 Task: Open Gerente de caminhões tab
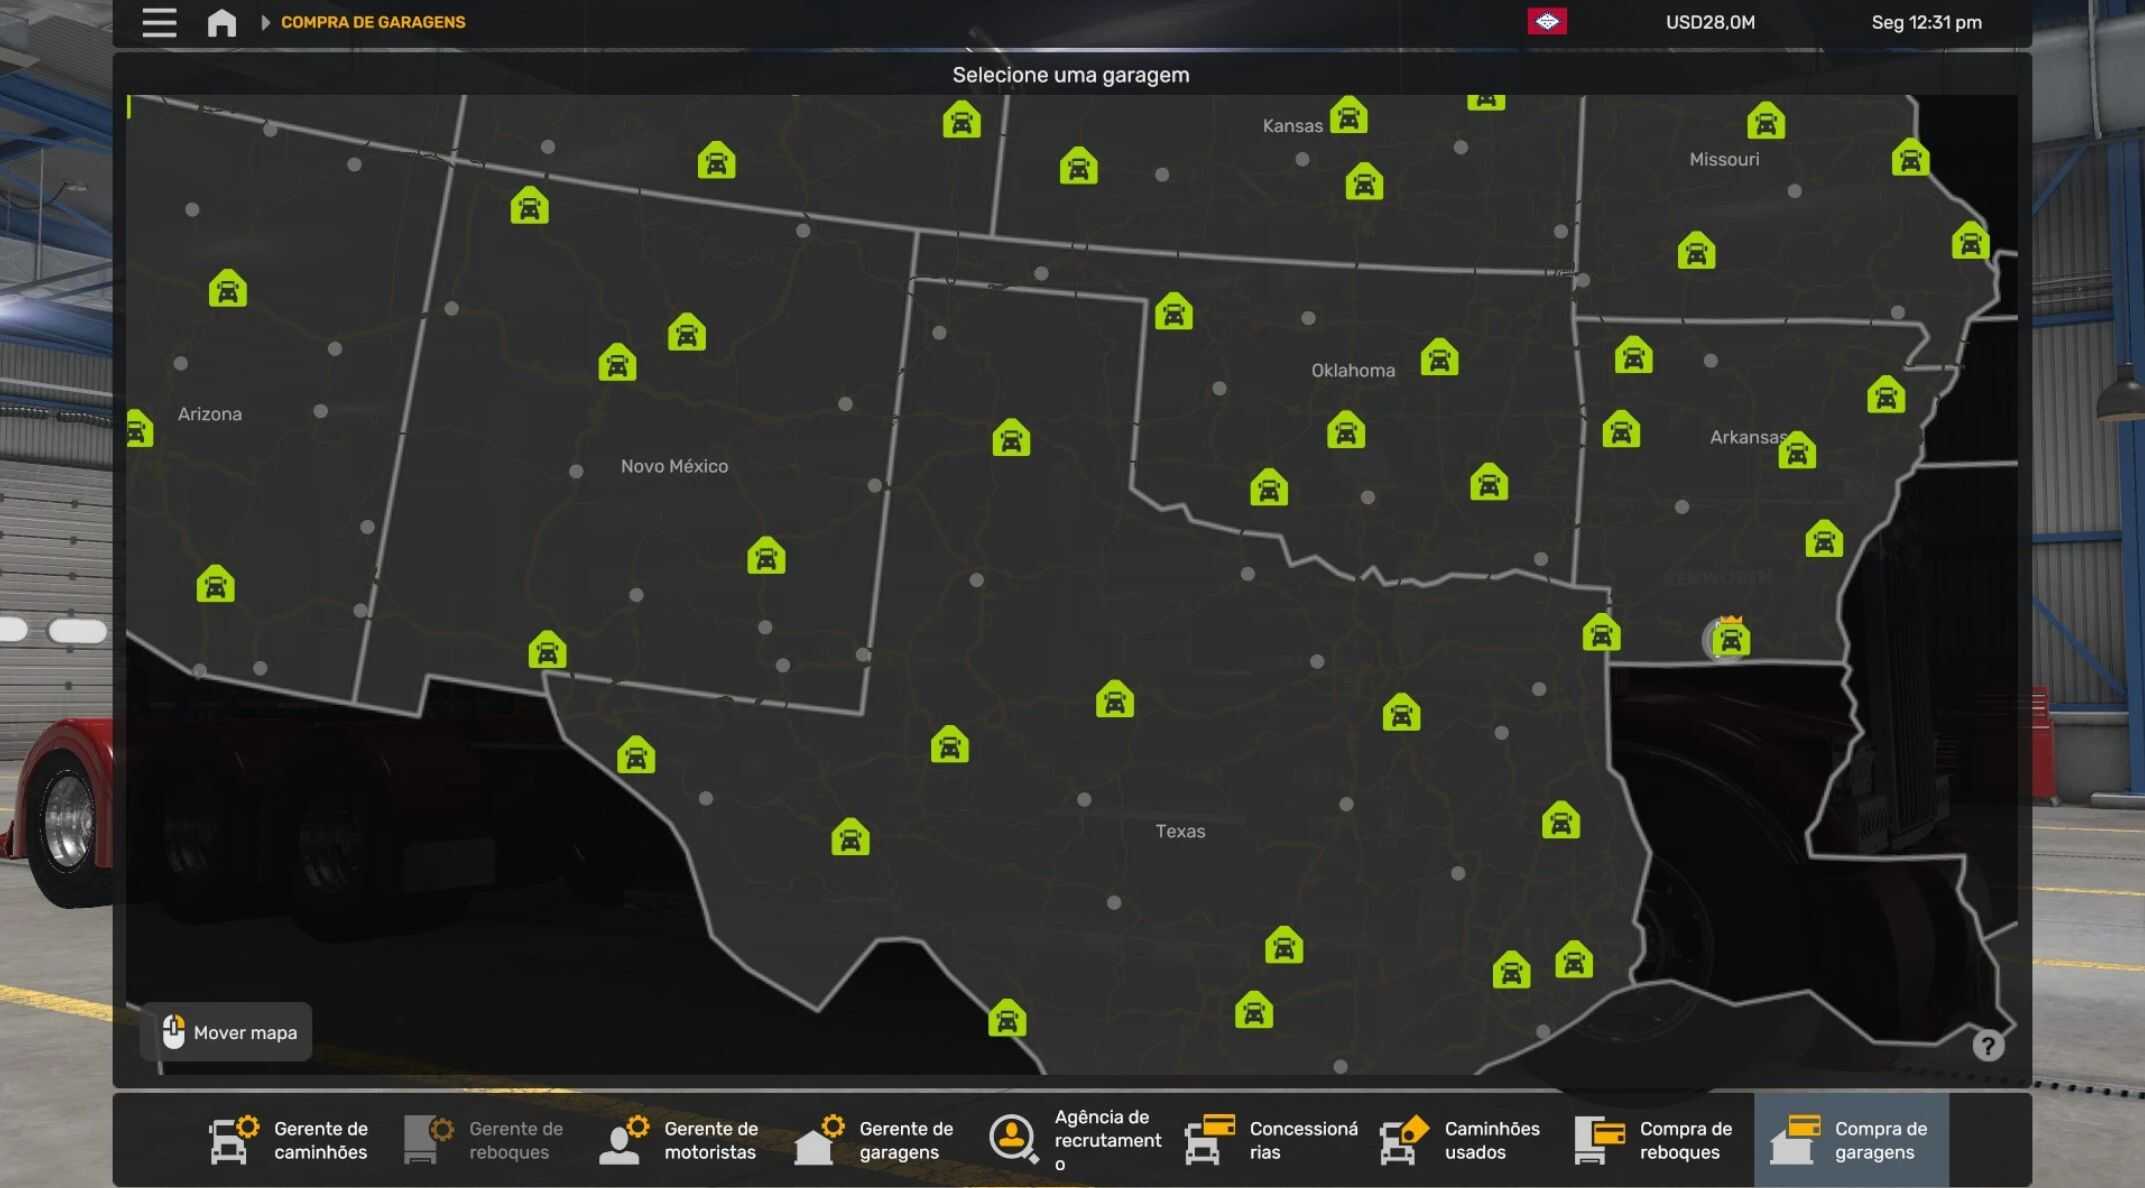pyautogui.click(x=290, y=1140)
